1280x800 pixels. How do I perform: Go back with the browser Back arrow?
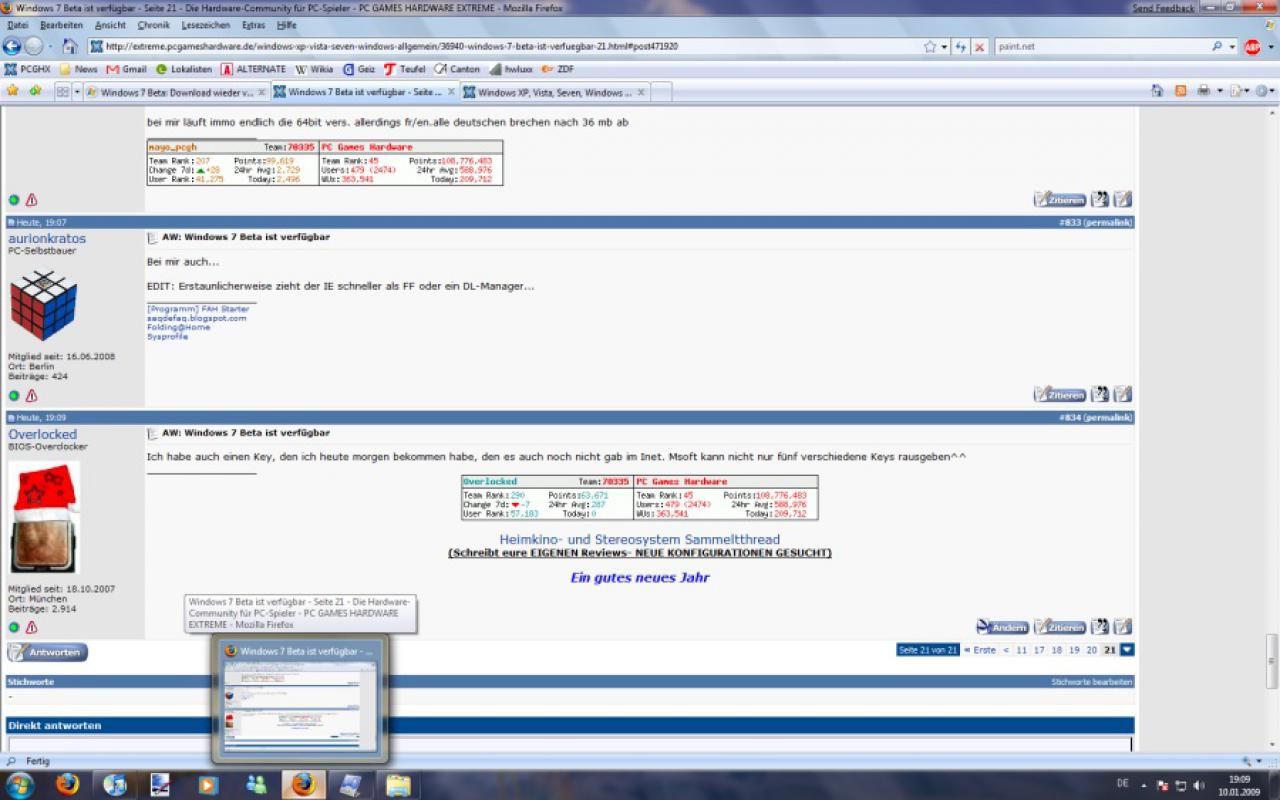(12, 46)
